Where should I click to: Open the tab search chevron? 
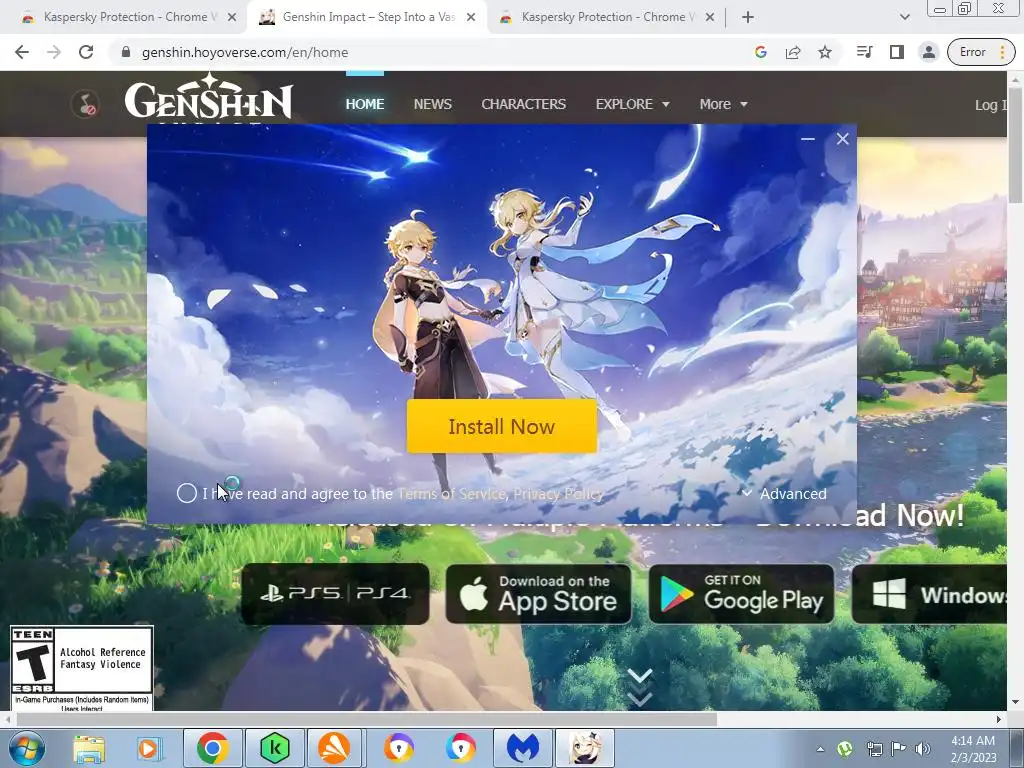coord(904,17)
